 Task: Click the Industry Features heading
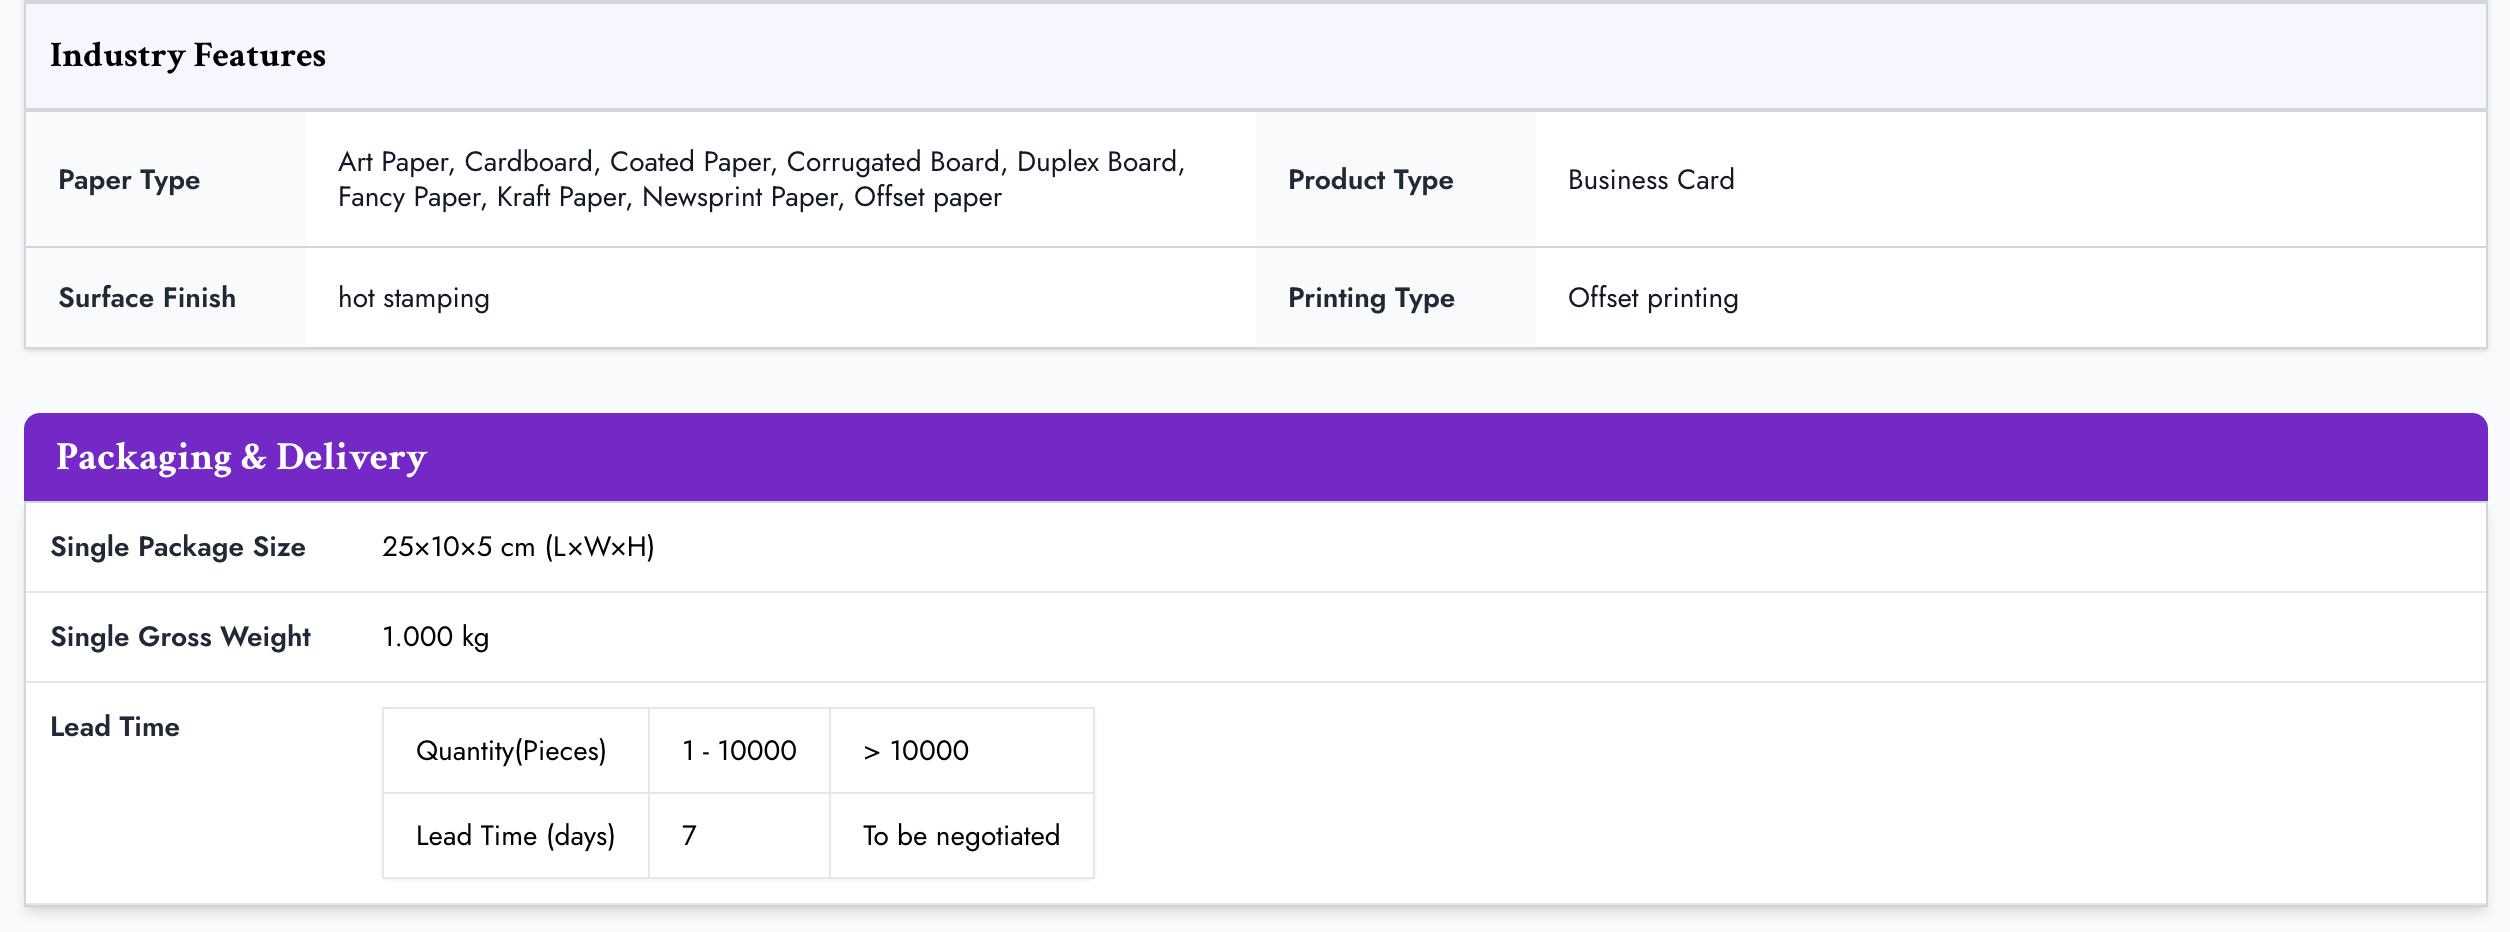click(188, 55)
